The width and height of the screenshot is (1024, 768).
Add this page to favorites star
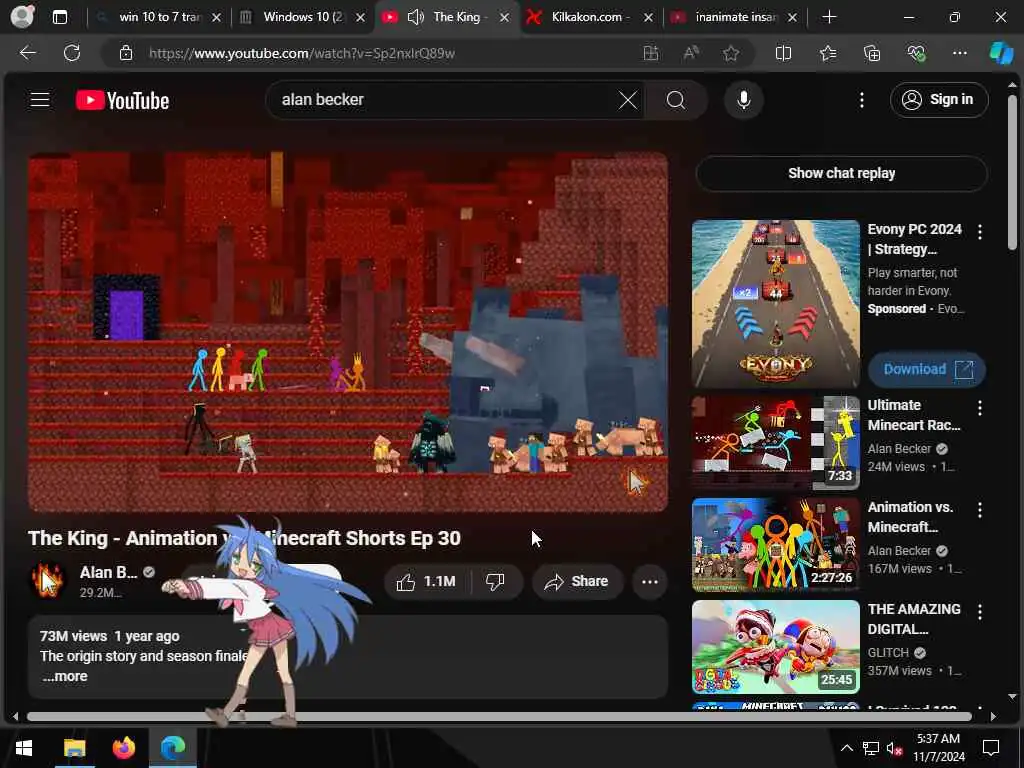coord(730,54)
